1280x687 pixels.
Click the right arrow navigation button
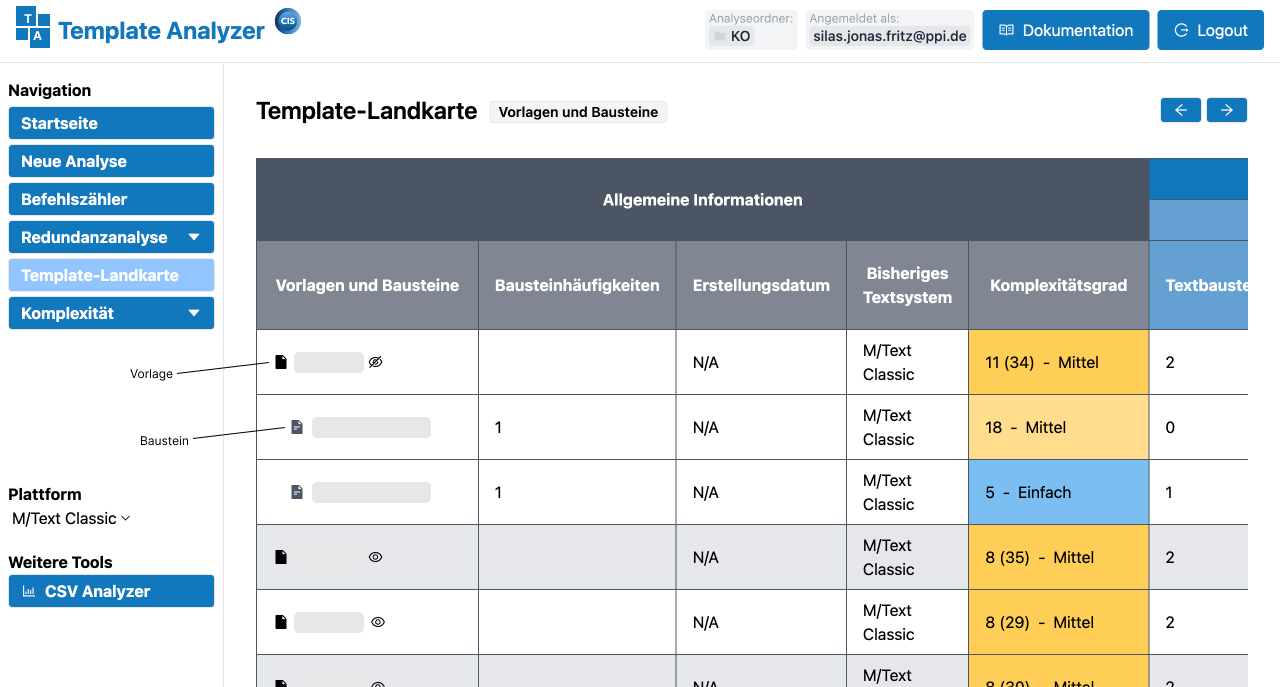pyautogui.click(x=1226, y=110)
